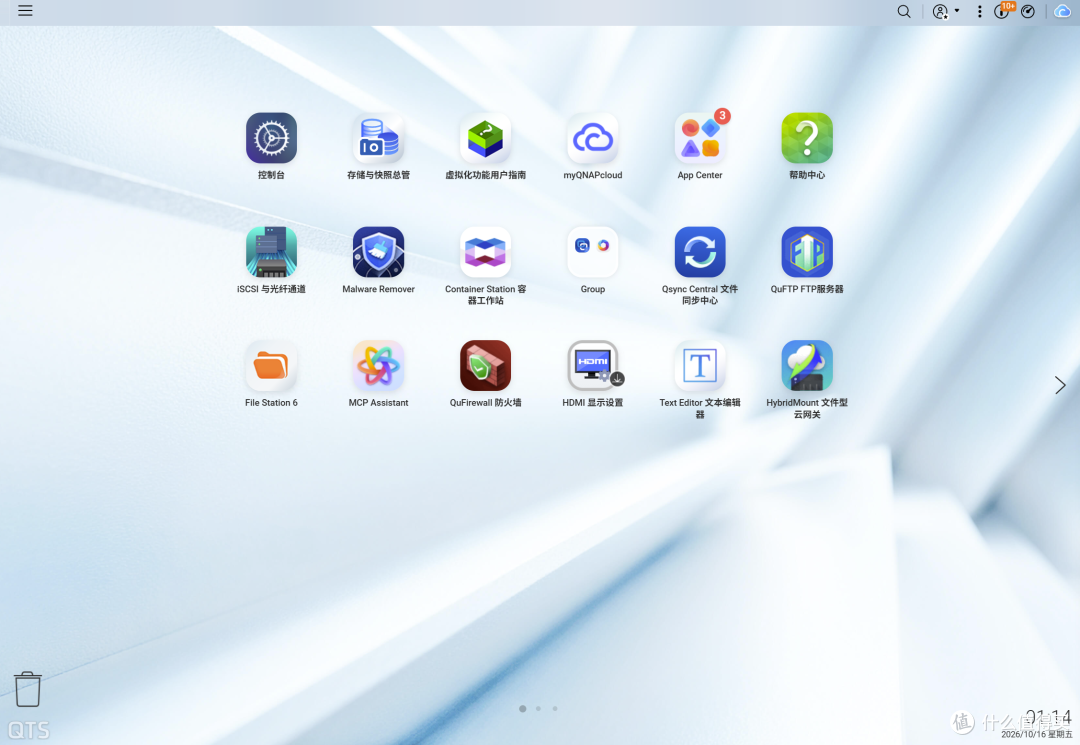This screenshot has height=745, width=1080.
Task: Launch Malware Remover
Action: 378,252
